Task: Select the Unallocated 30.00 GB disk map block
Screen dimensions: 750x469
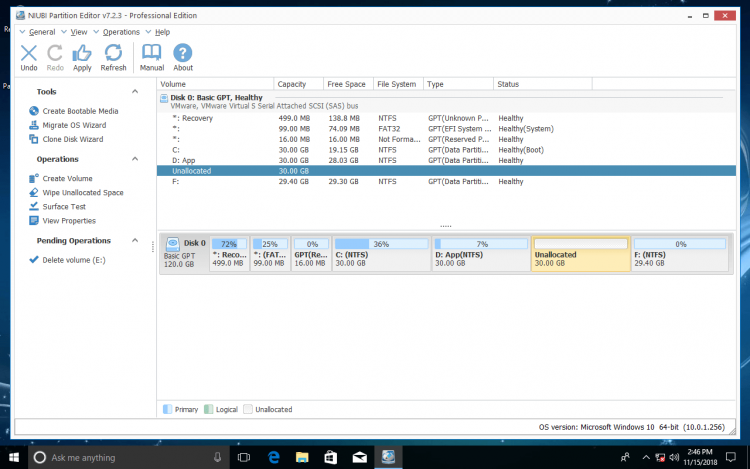Action: [581, 254]
